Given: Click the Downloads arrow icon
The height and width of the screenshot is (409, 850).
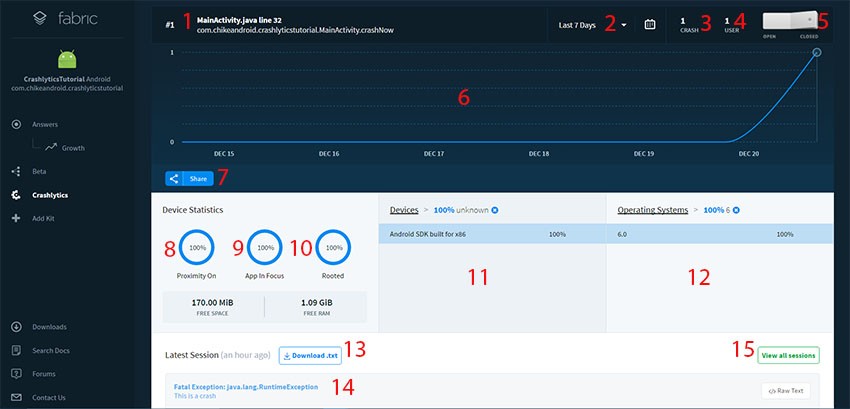Looking at the screenshot, I should [16, 327].
